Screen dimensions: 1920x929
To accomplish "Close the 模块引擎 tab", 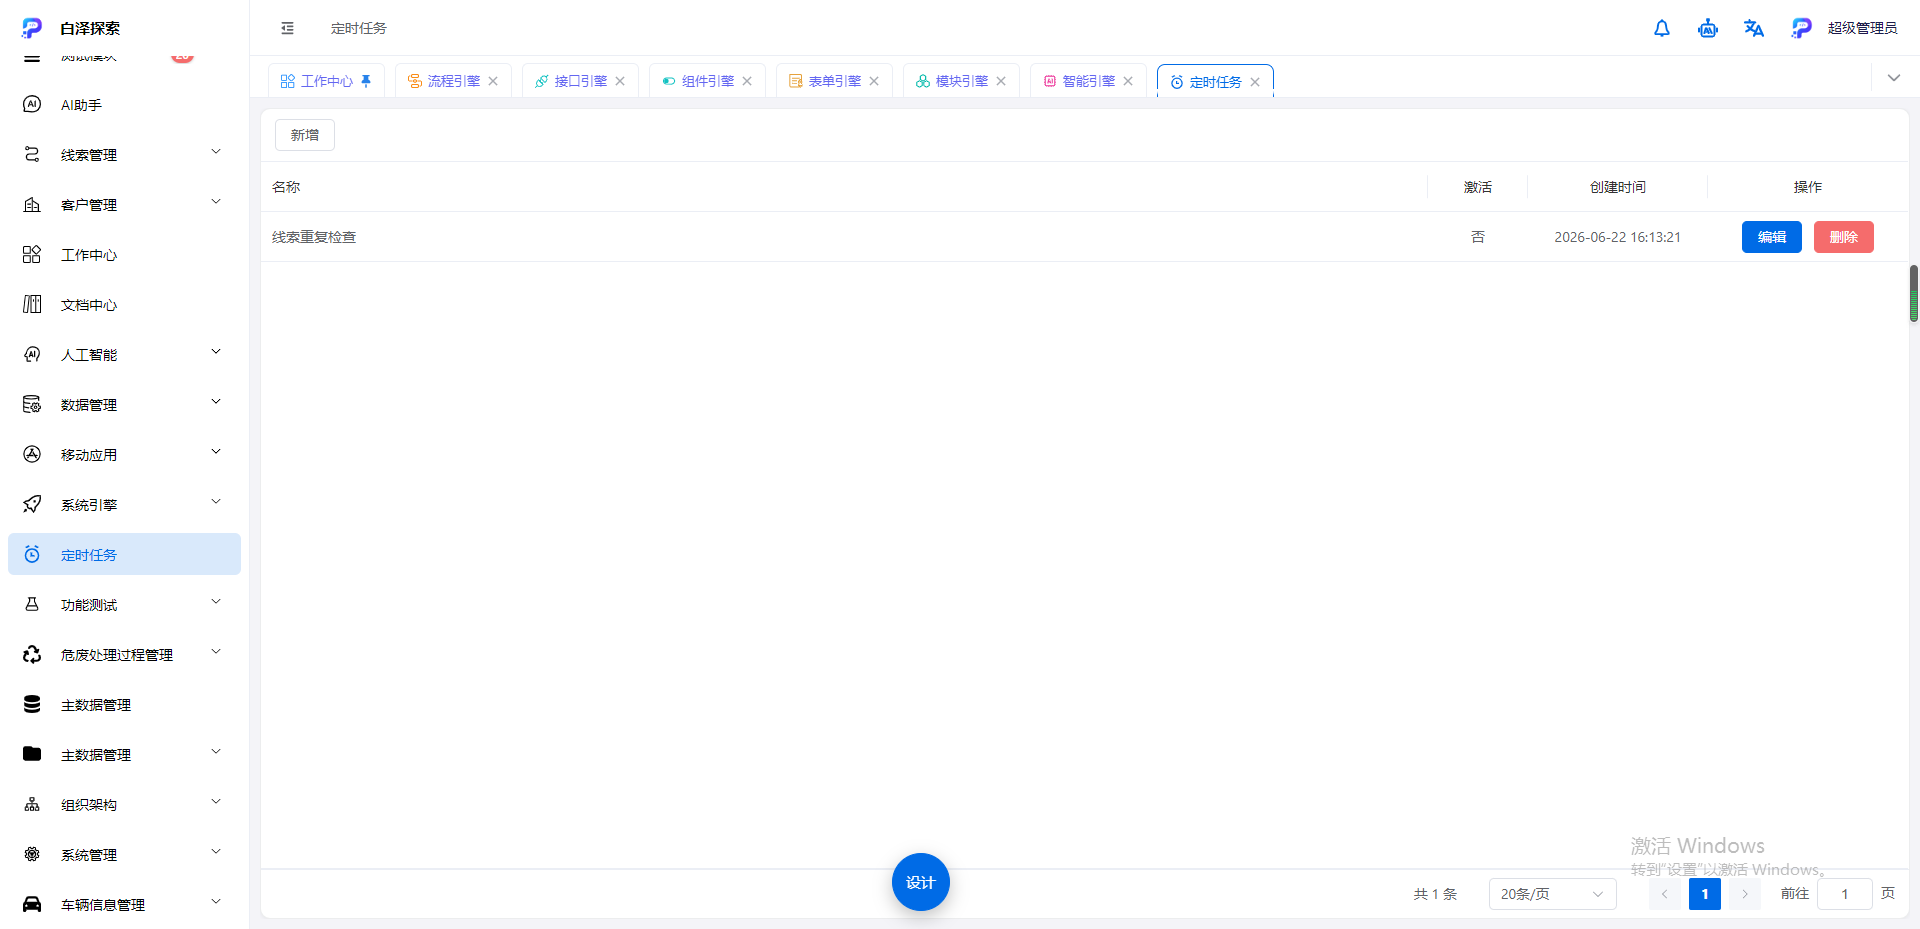I will click(x=1001, y=81).
